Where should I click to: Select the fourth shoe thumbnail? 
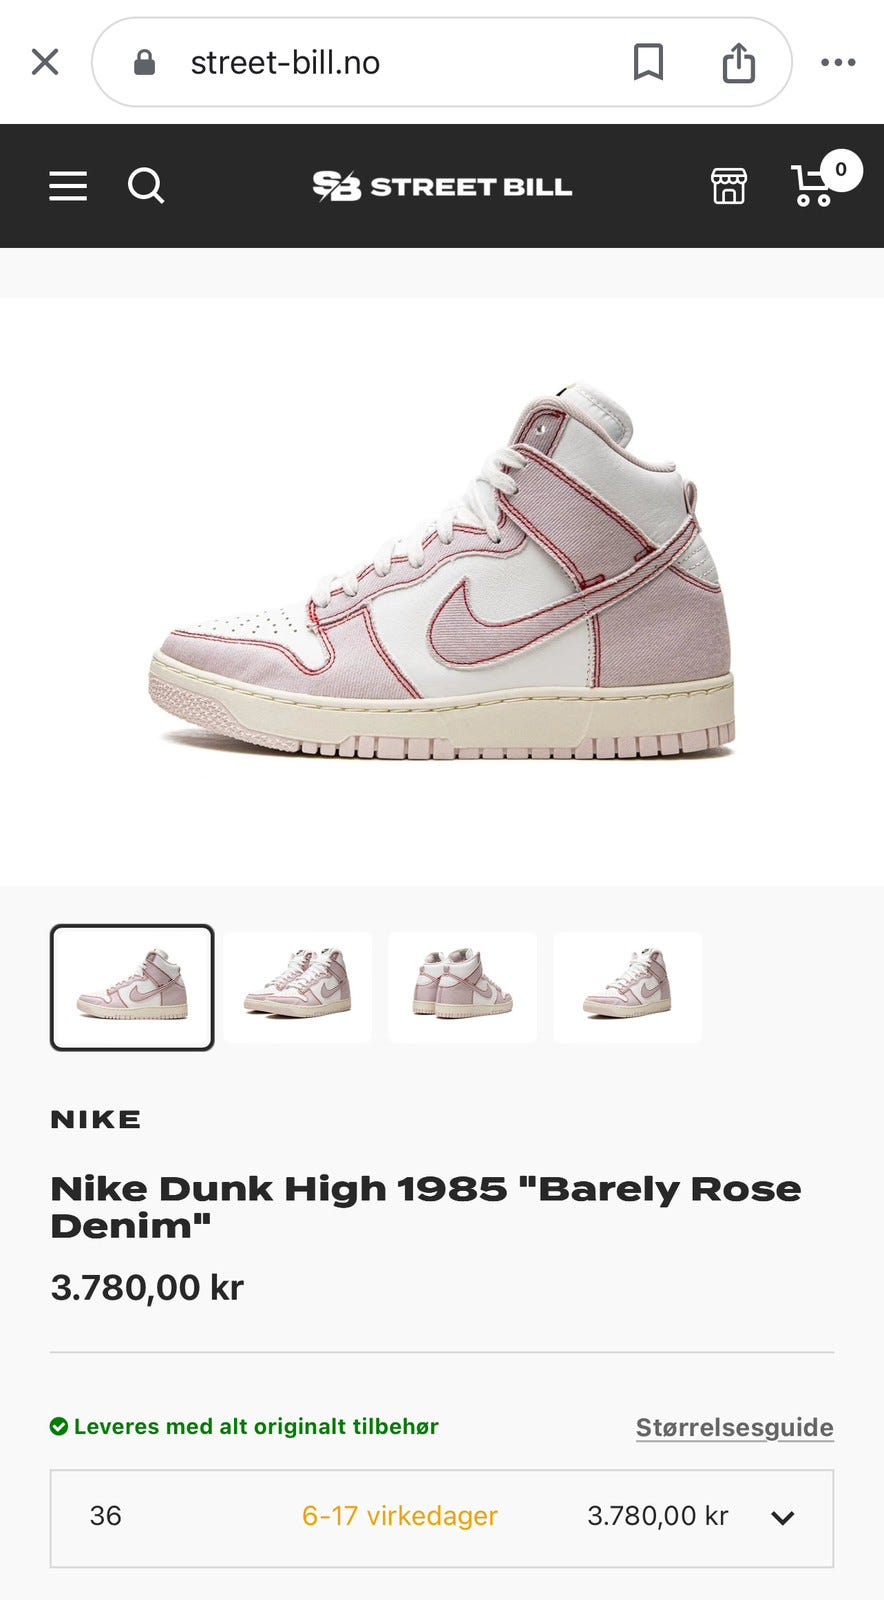[x=628, y=987]
